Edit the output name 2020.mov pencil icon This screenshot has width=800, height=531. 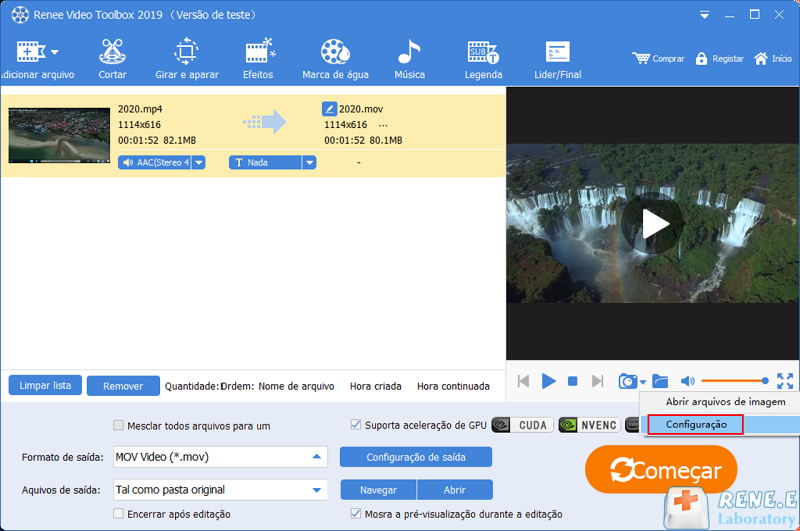point(329,109)
